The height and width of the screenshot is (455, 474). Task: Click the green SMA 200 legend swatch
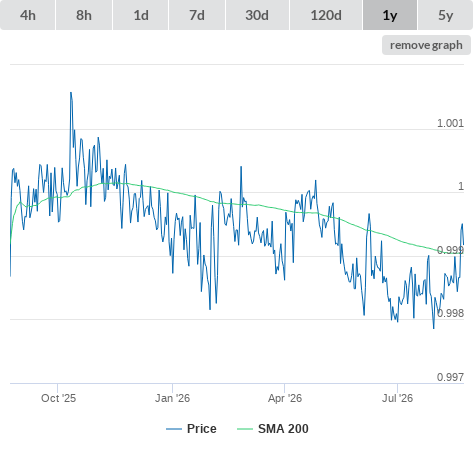pyautogui.click(x=245, y=429)
